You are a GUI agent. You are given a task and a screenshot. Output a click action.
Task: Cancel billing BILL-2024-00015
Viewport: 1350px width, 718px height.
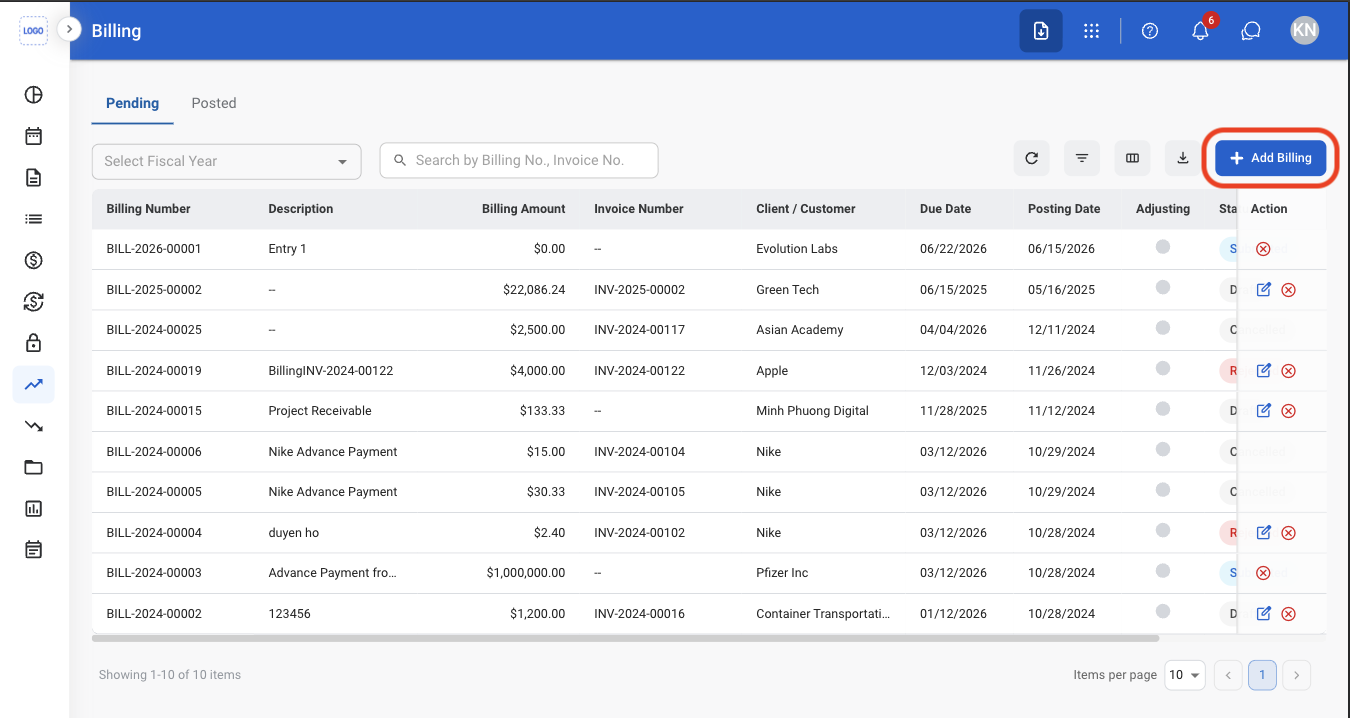tap(1288, 411)
